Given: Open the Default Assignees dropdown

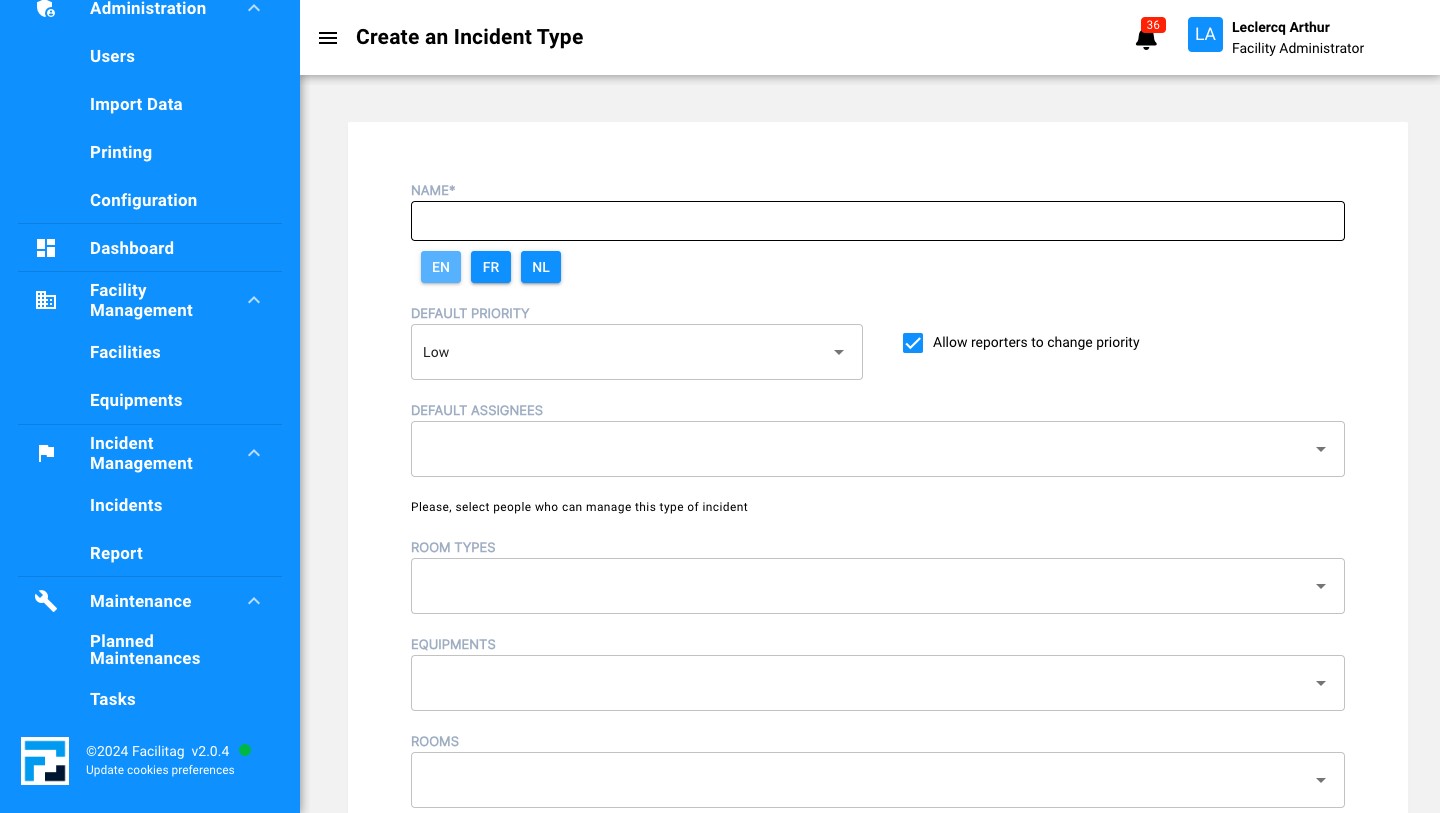Looking at the screenshot, I should click(x=877, y=449).
